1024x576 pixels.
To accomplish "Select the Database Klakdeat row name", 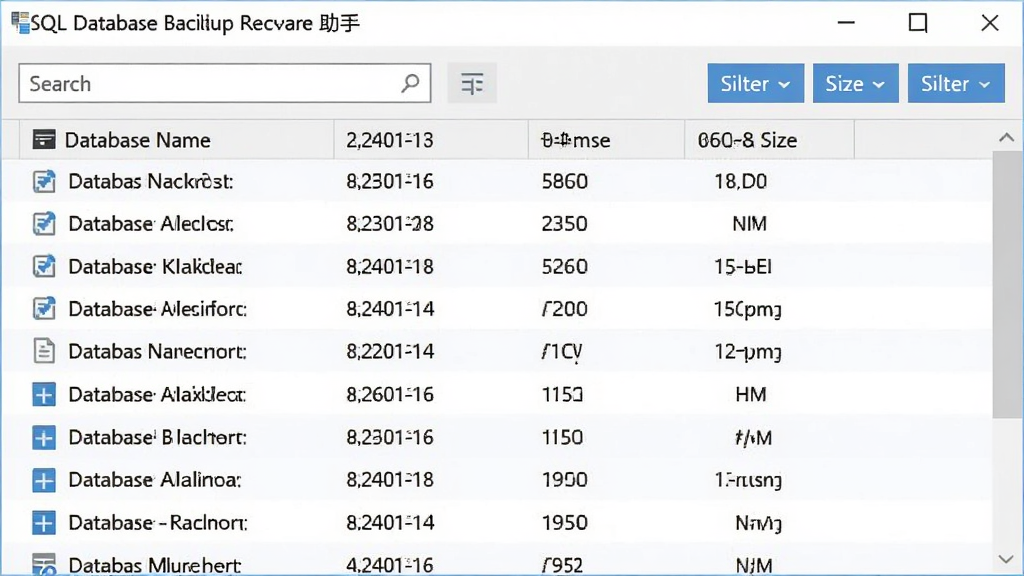I will click(x=155, y=266).
